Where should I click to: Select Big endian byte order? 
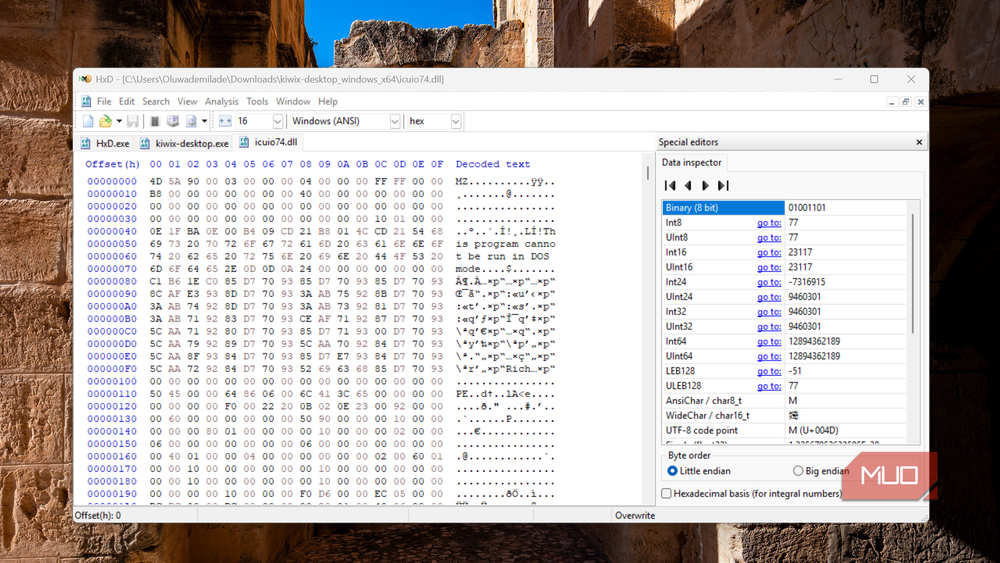tap(821, 471)
